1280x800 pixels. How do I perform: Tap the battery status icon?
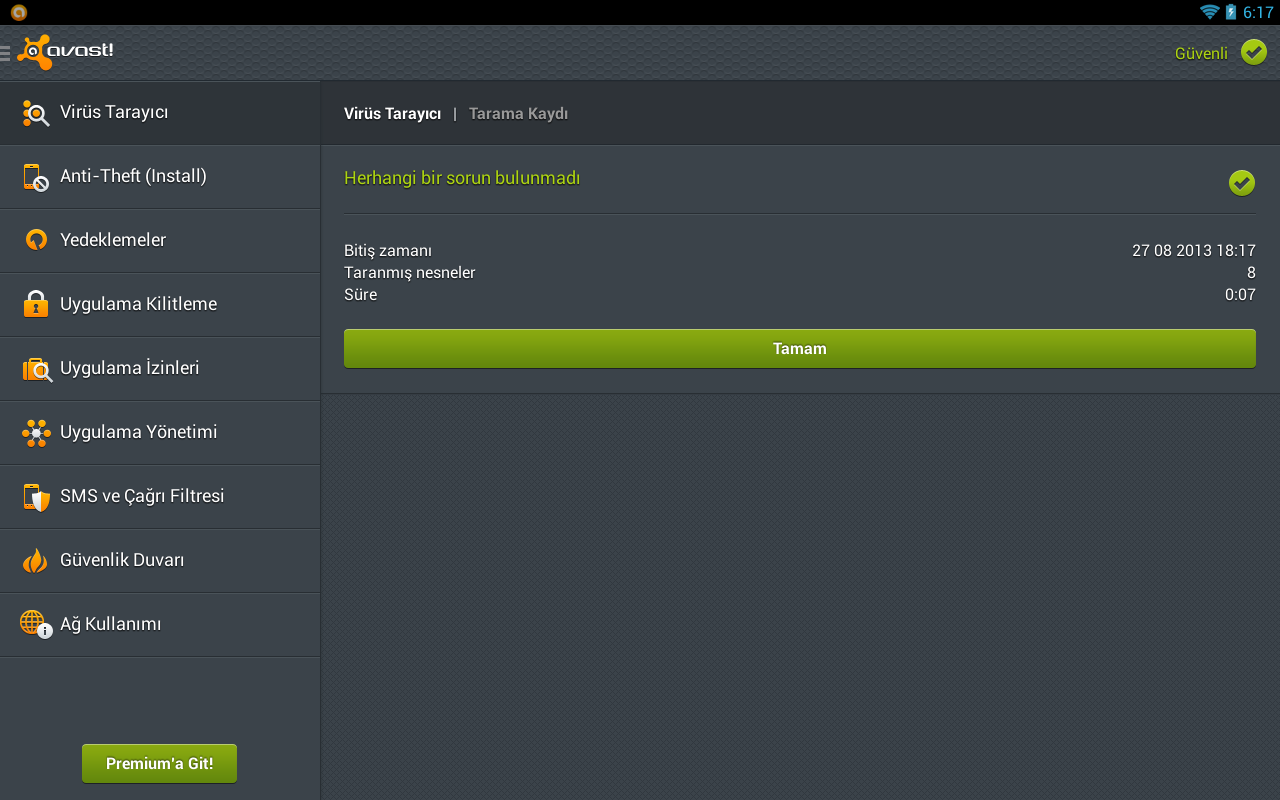(1231, 12)
